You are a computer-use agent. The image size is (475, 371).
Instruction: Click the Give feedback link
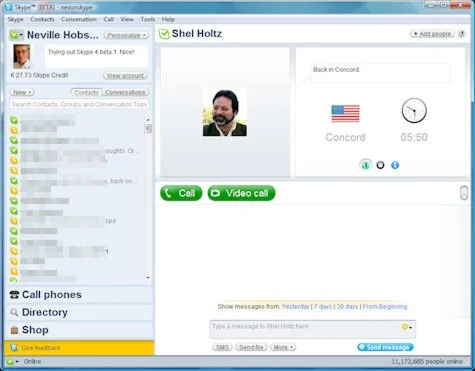pos(41,348)
